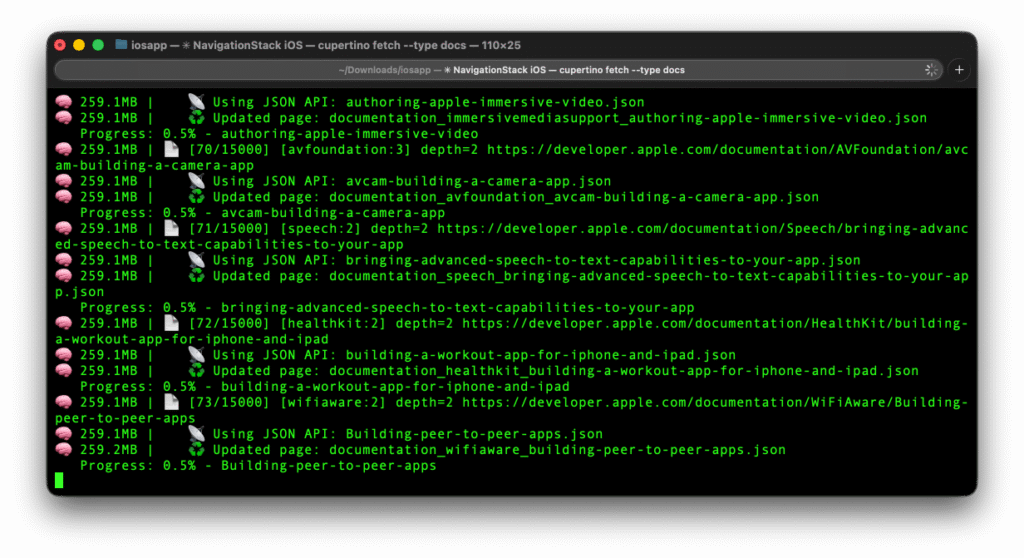Viewport: 1024px width, 558px height.
Task: Click the page icon next to [70/15000]
Action: (x=170, y=150)
